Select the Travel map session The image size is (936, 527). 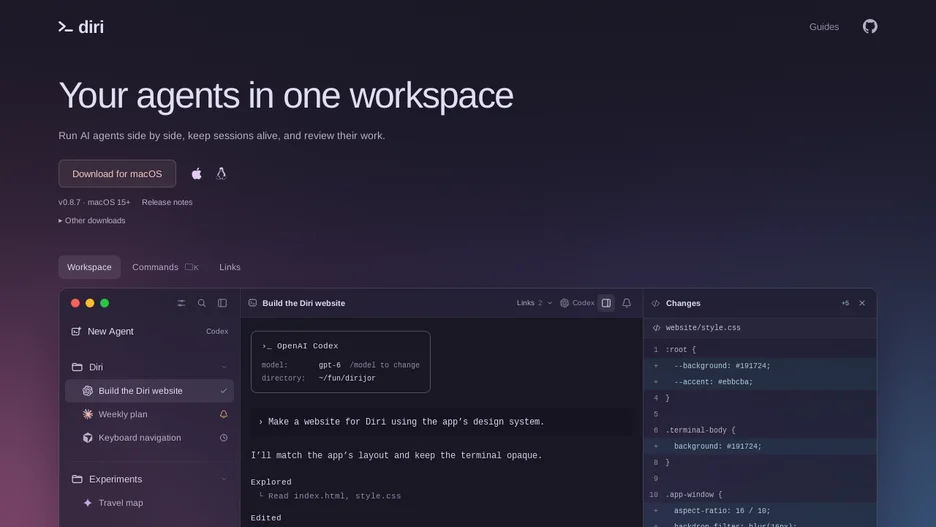click(x=149, y=503)
